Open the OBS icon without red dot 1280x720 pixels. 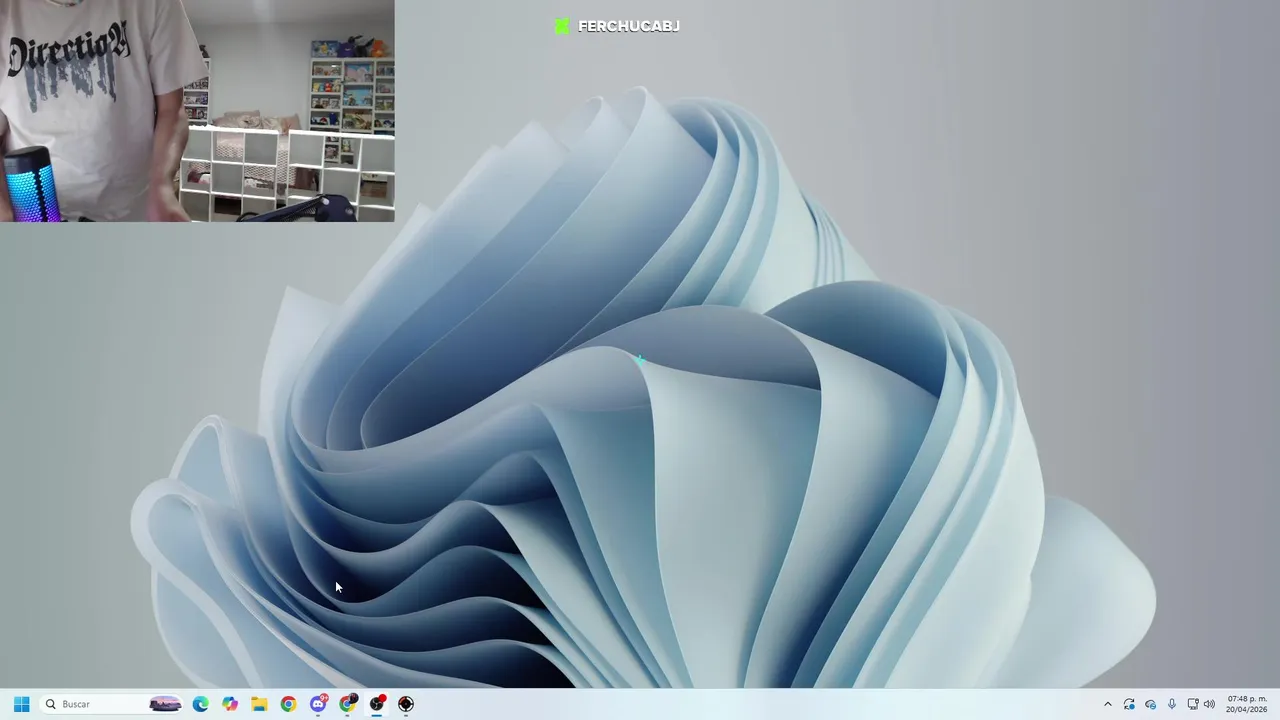click(x=406, y=704)
